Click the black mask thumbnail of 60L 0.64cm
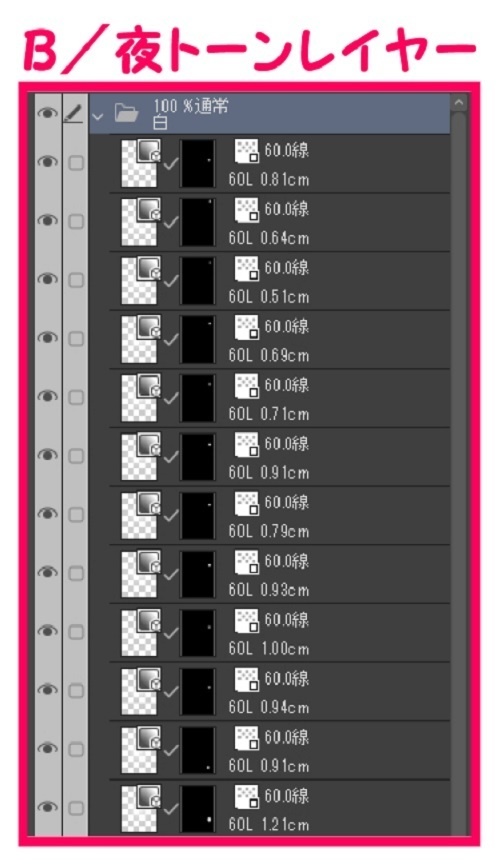The image size is (500, 867). [x=197, y=222]
